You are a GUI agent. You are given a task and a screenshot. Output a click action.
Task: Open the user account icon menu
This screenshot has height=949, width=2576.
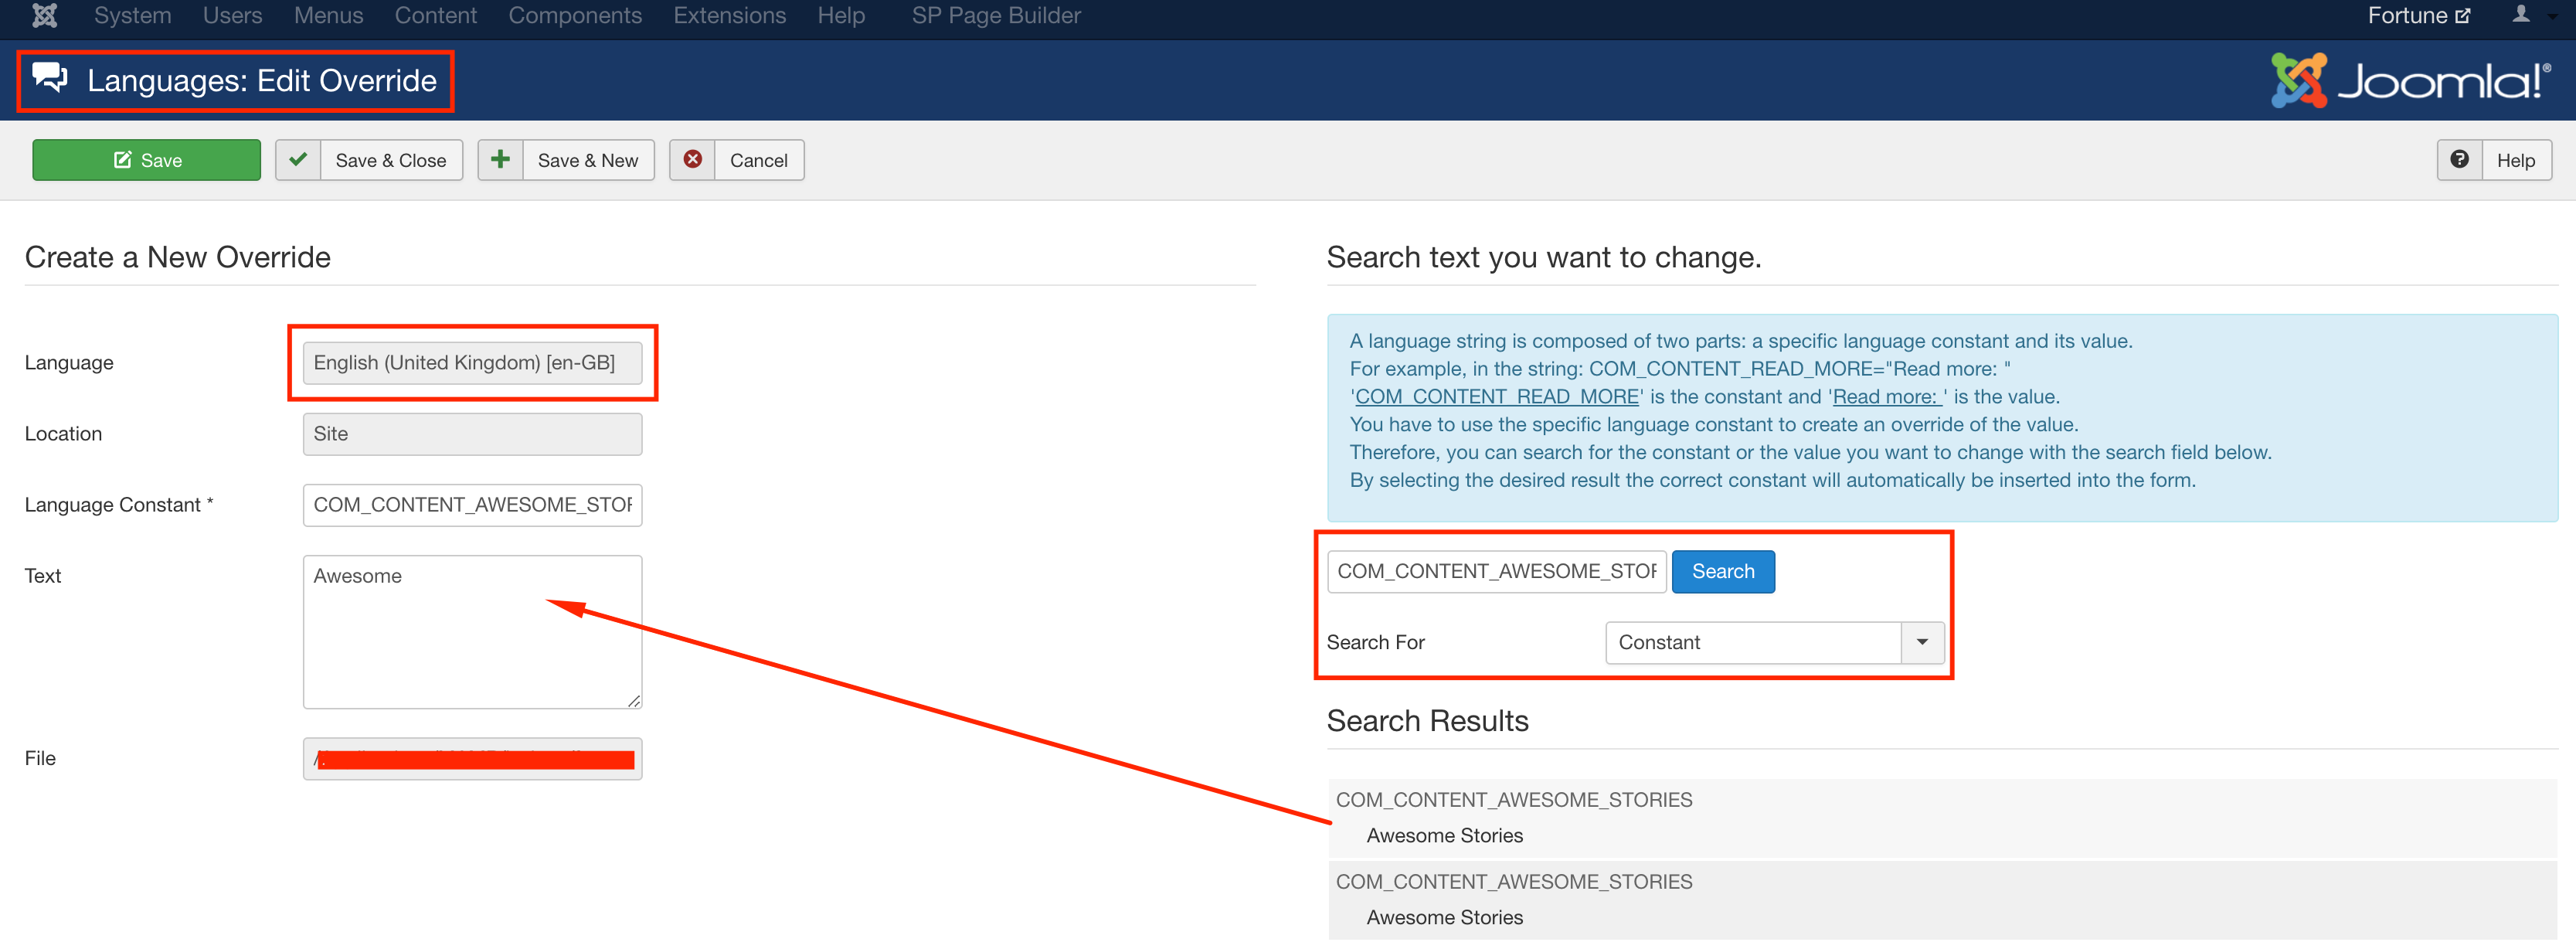[x=2522, y=15]
